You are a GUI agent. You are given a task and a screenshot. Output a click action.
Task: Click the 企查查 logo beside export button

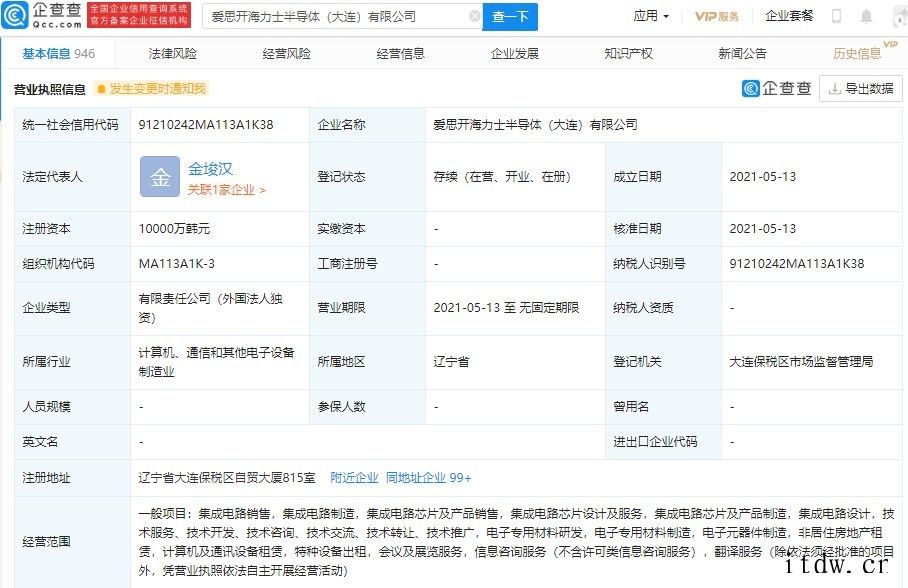coord(777,89)
